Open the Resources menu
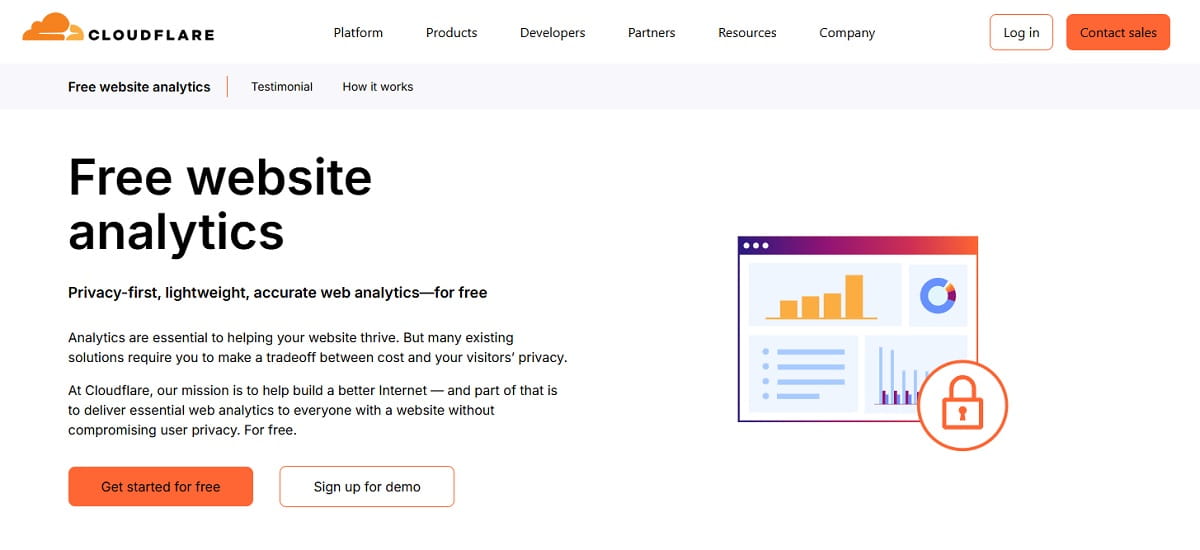 (747, 32)
